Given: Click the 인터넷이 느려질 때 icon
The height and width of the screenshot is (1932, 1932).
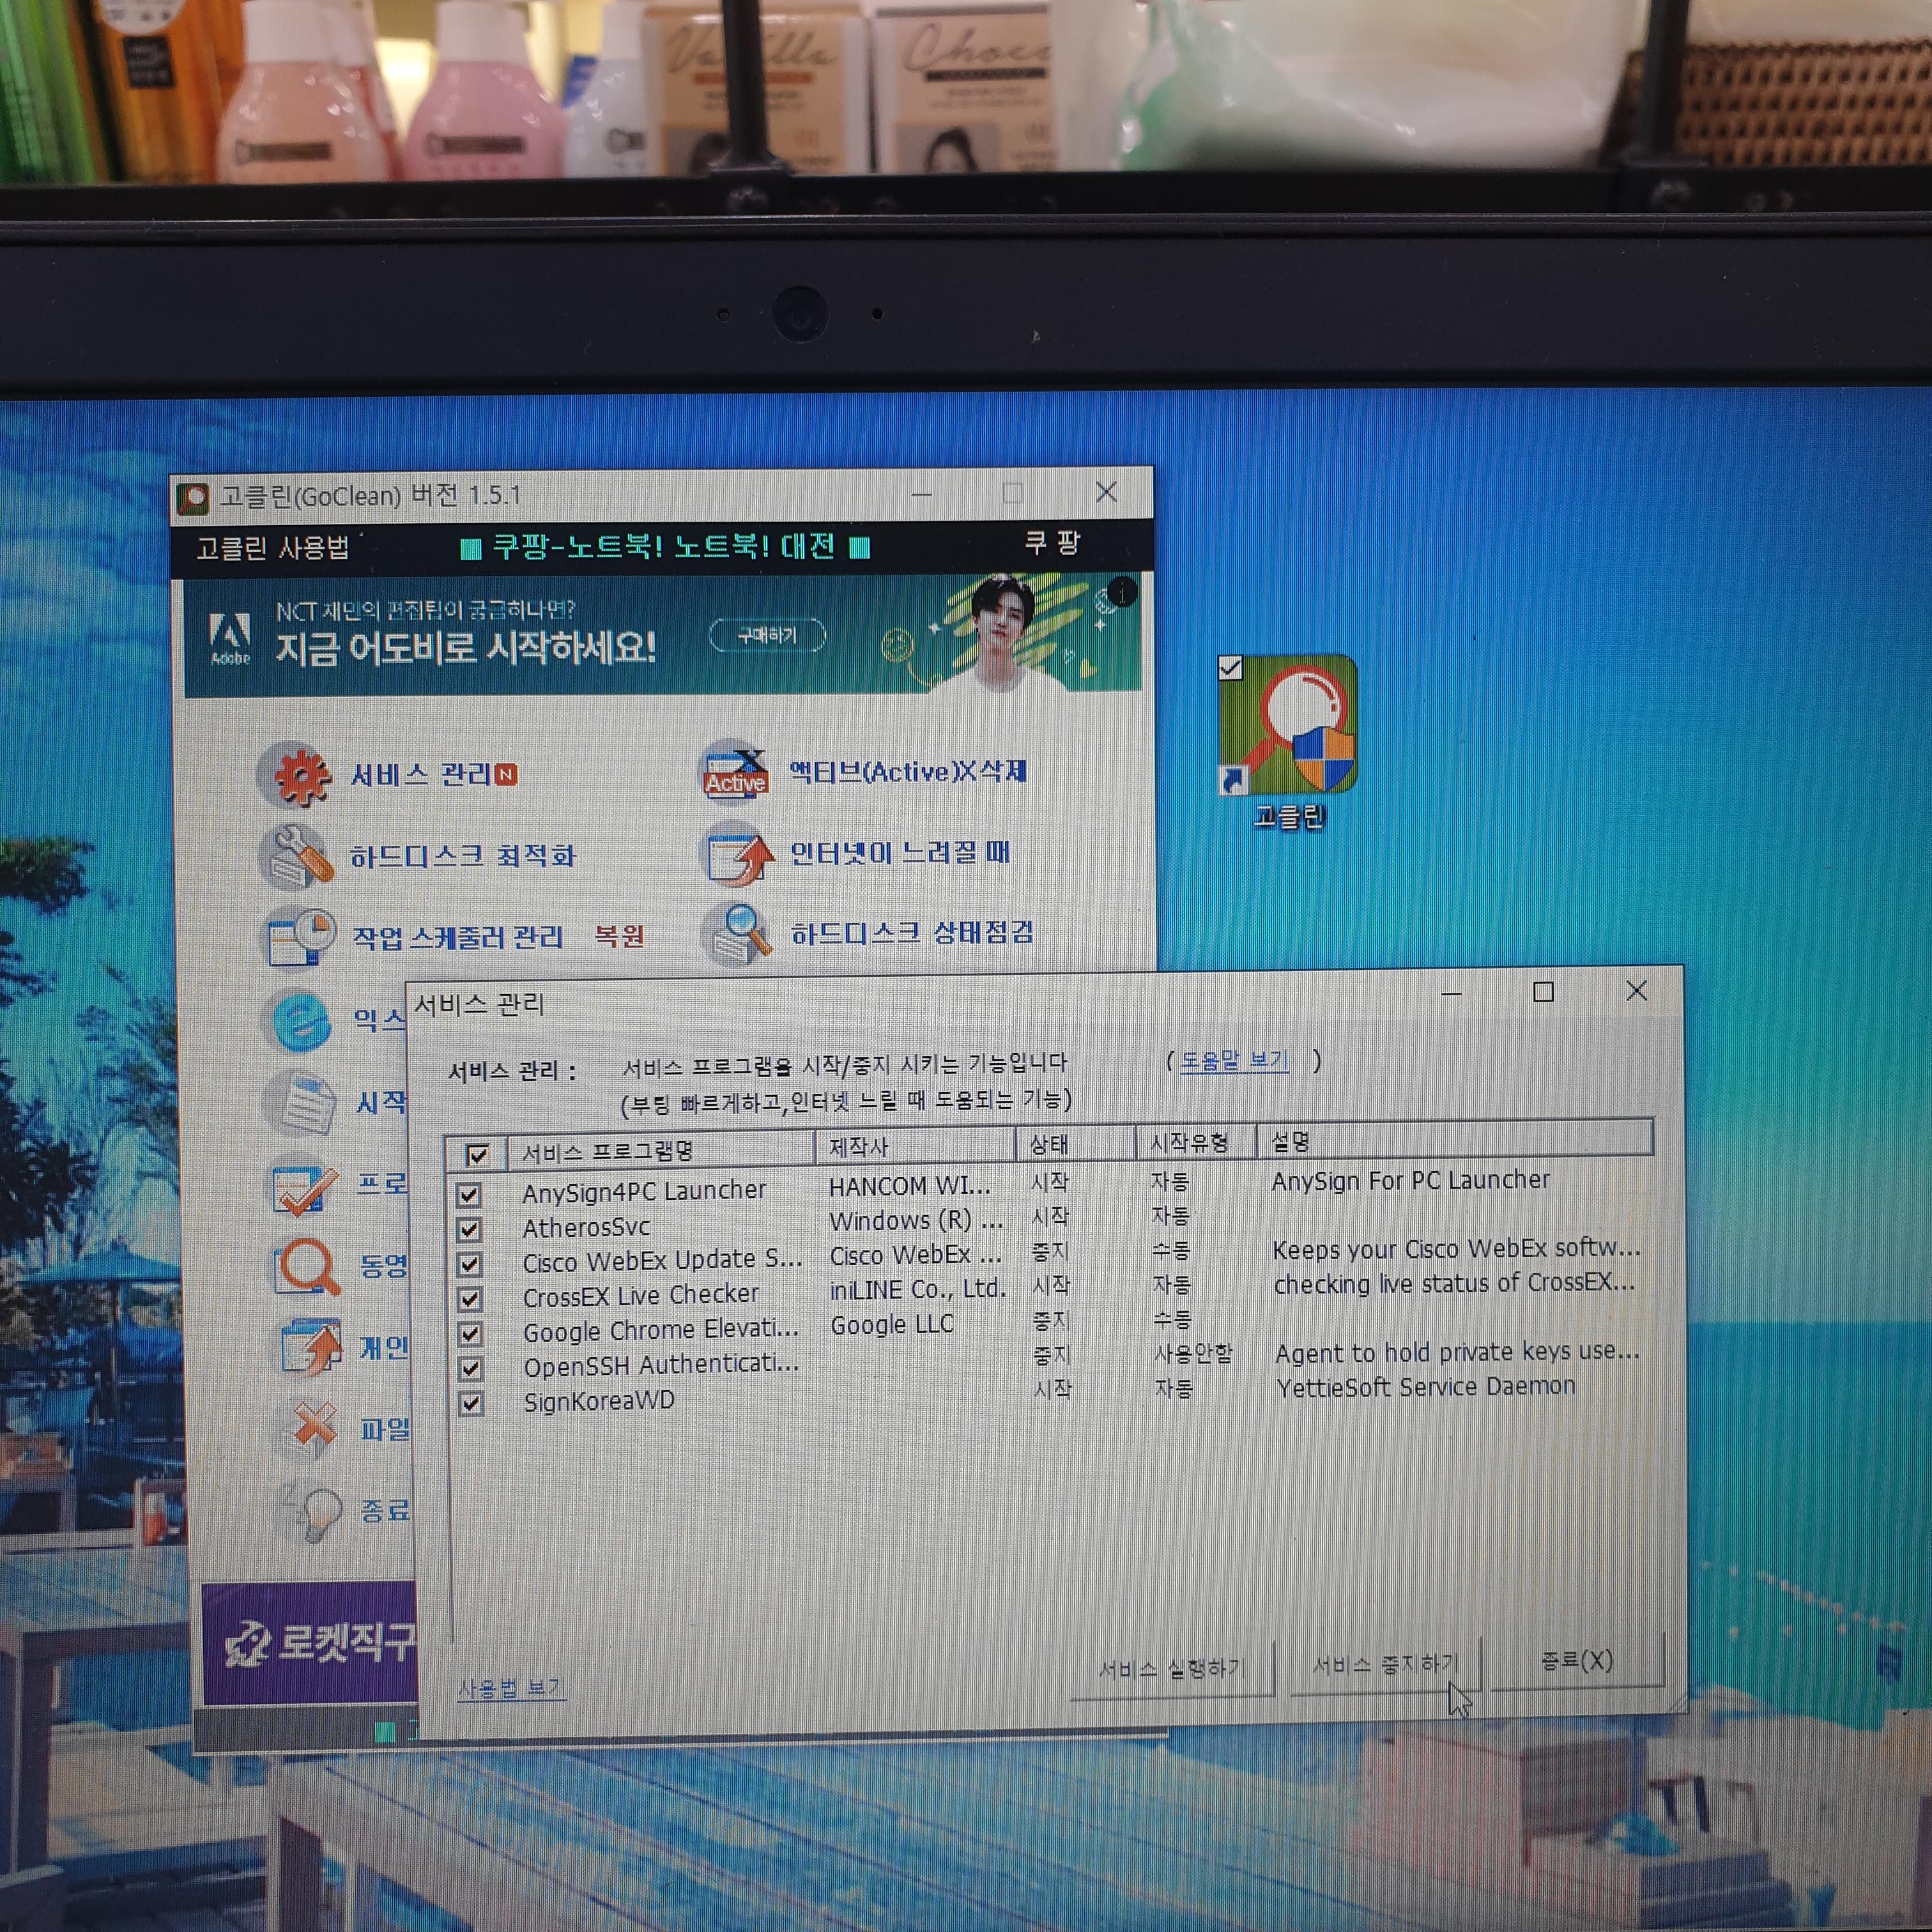Looking at the screenshot, I should 738,854.
